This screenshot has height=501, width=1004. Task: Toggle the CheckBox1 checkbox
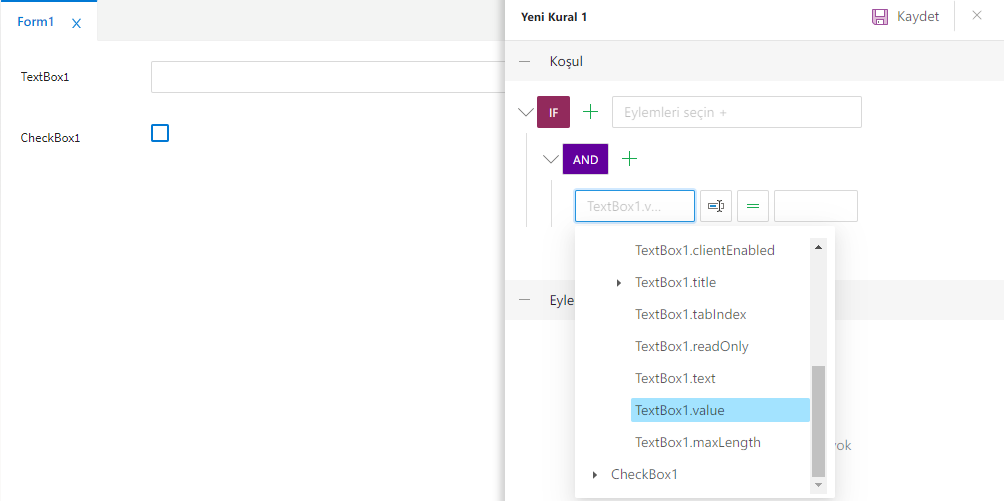click(160, 133)
